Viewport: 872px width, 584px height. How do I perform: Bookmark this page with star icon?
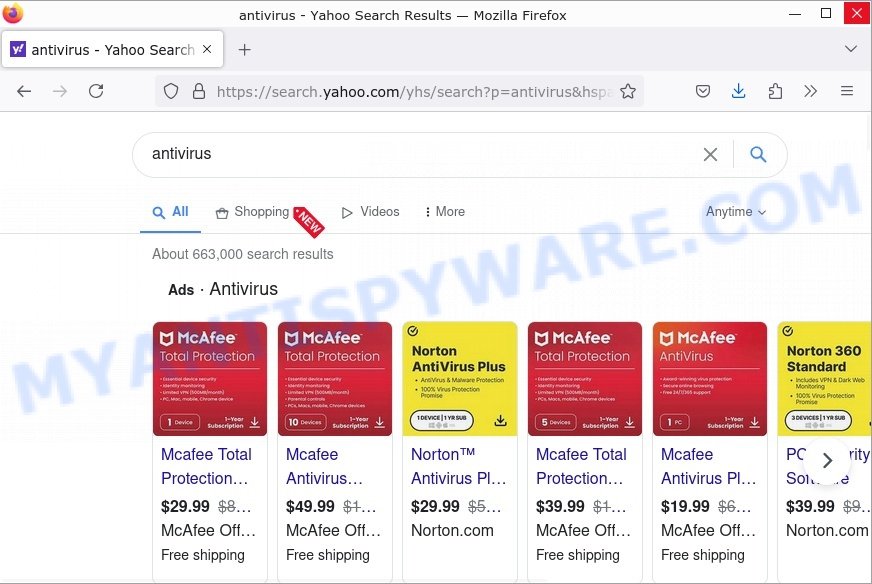628,91
